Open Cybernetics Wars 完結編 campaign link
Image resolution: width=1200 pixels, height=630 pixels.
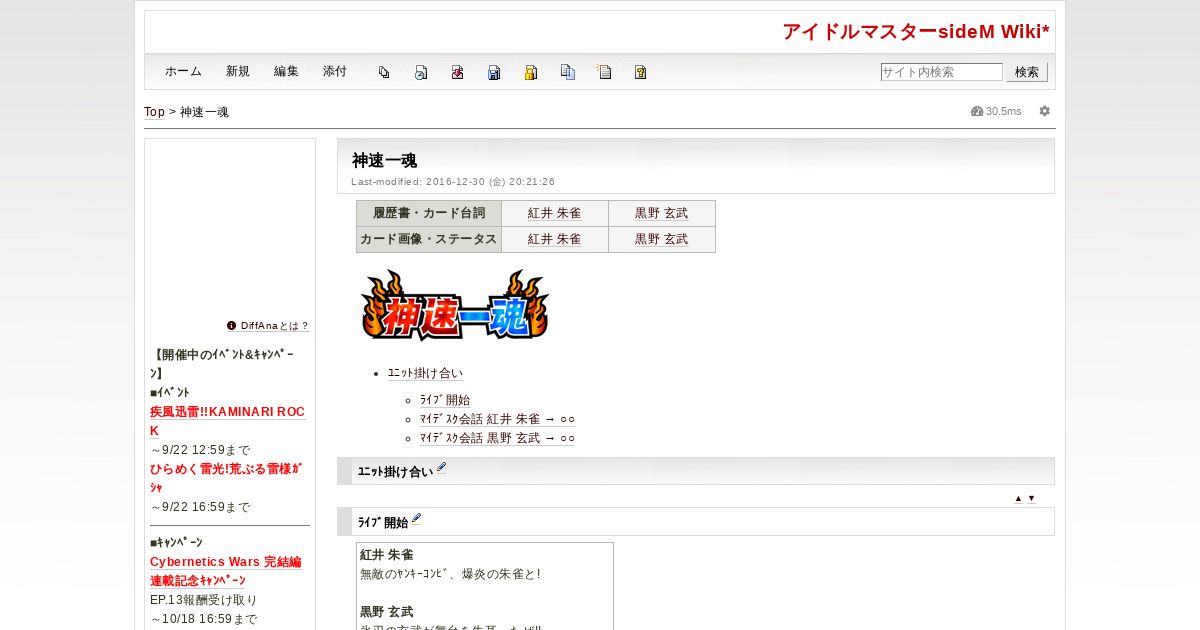225,571
